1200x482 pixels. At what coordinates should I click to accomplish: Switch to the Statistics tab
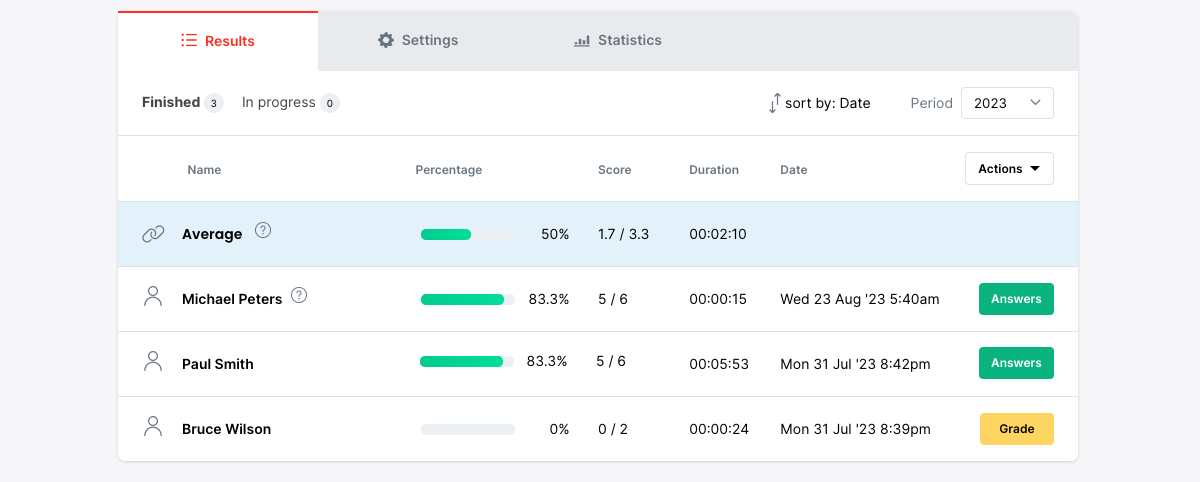pos(617,41)
